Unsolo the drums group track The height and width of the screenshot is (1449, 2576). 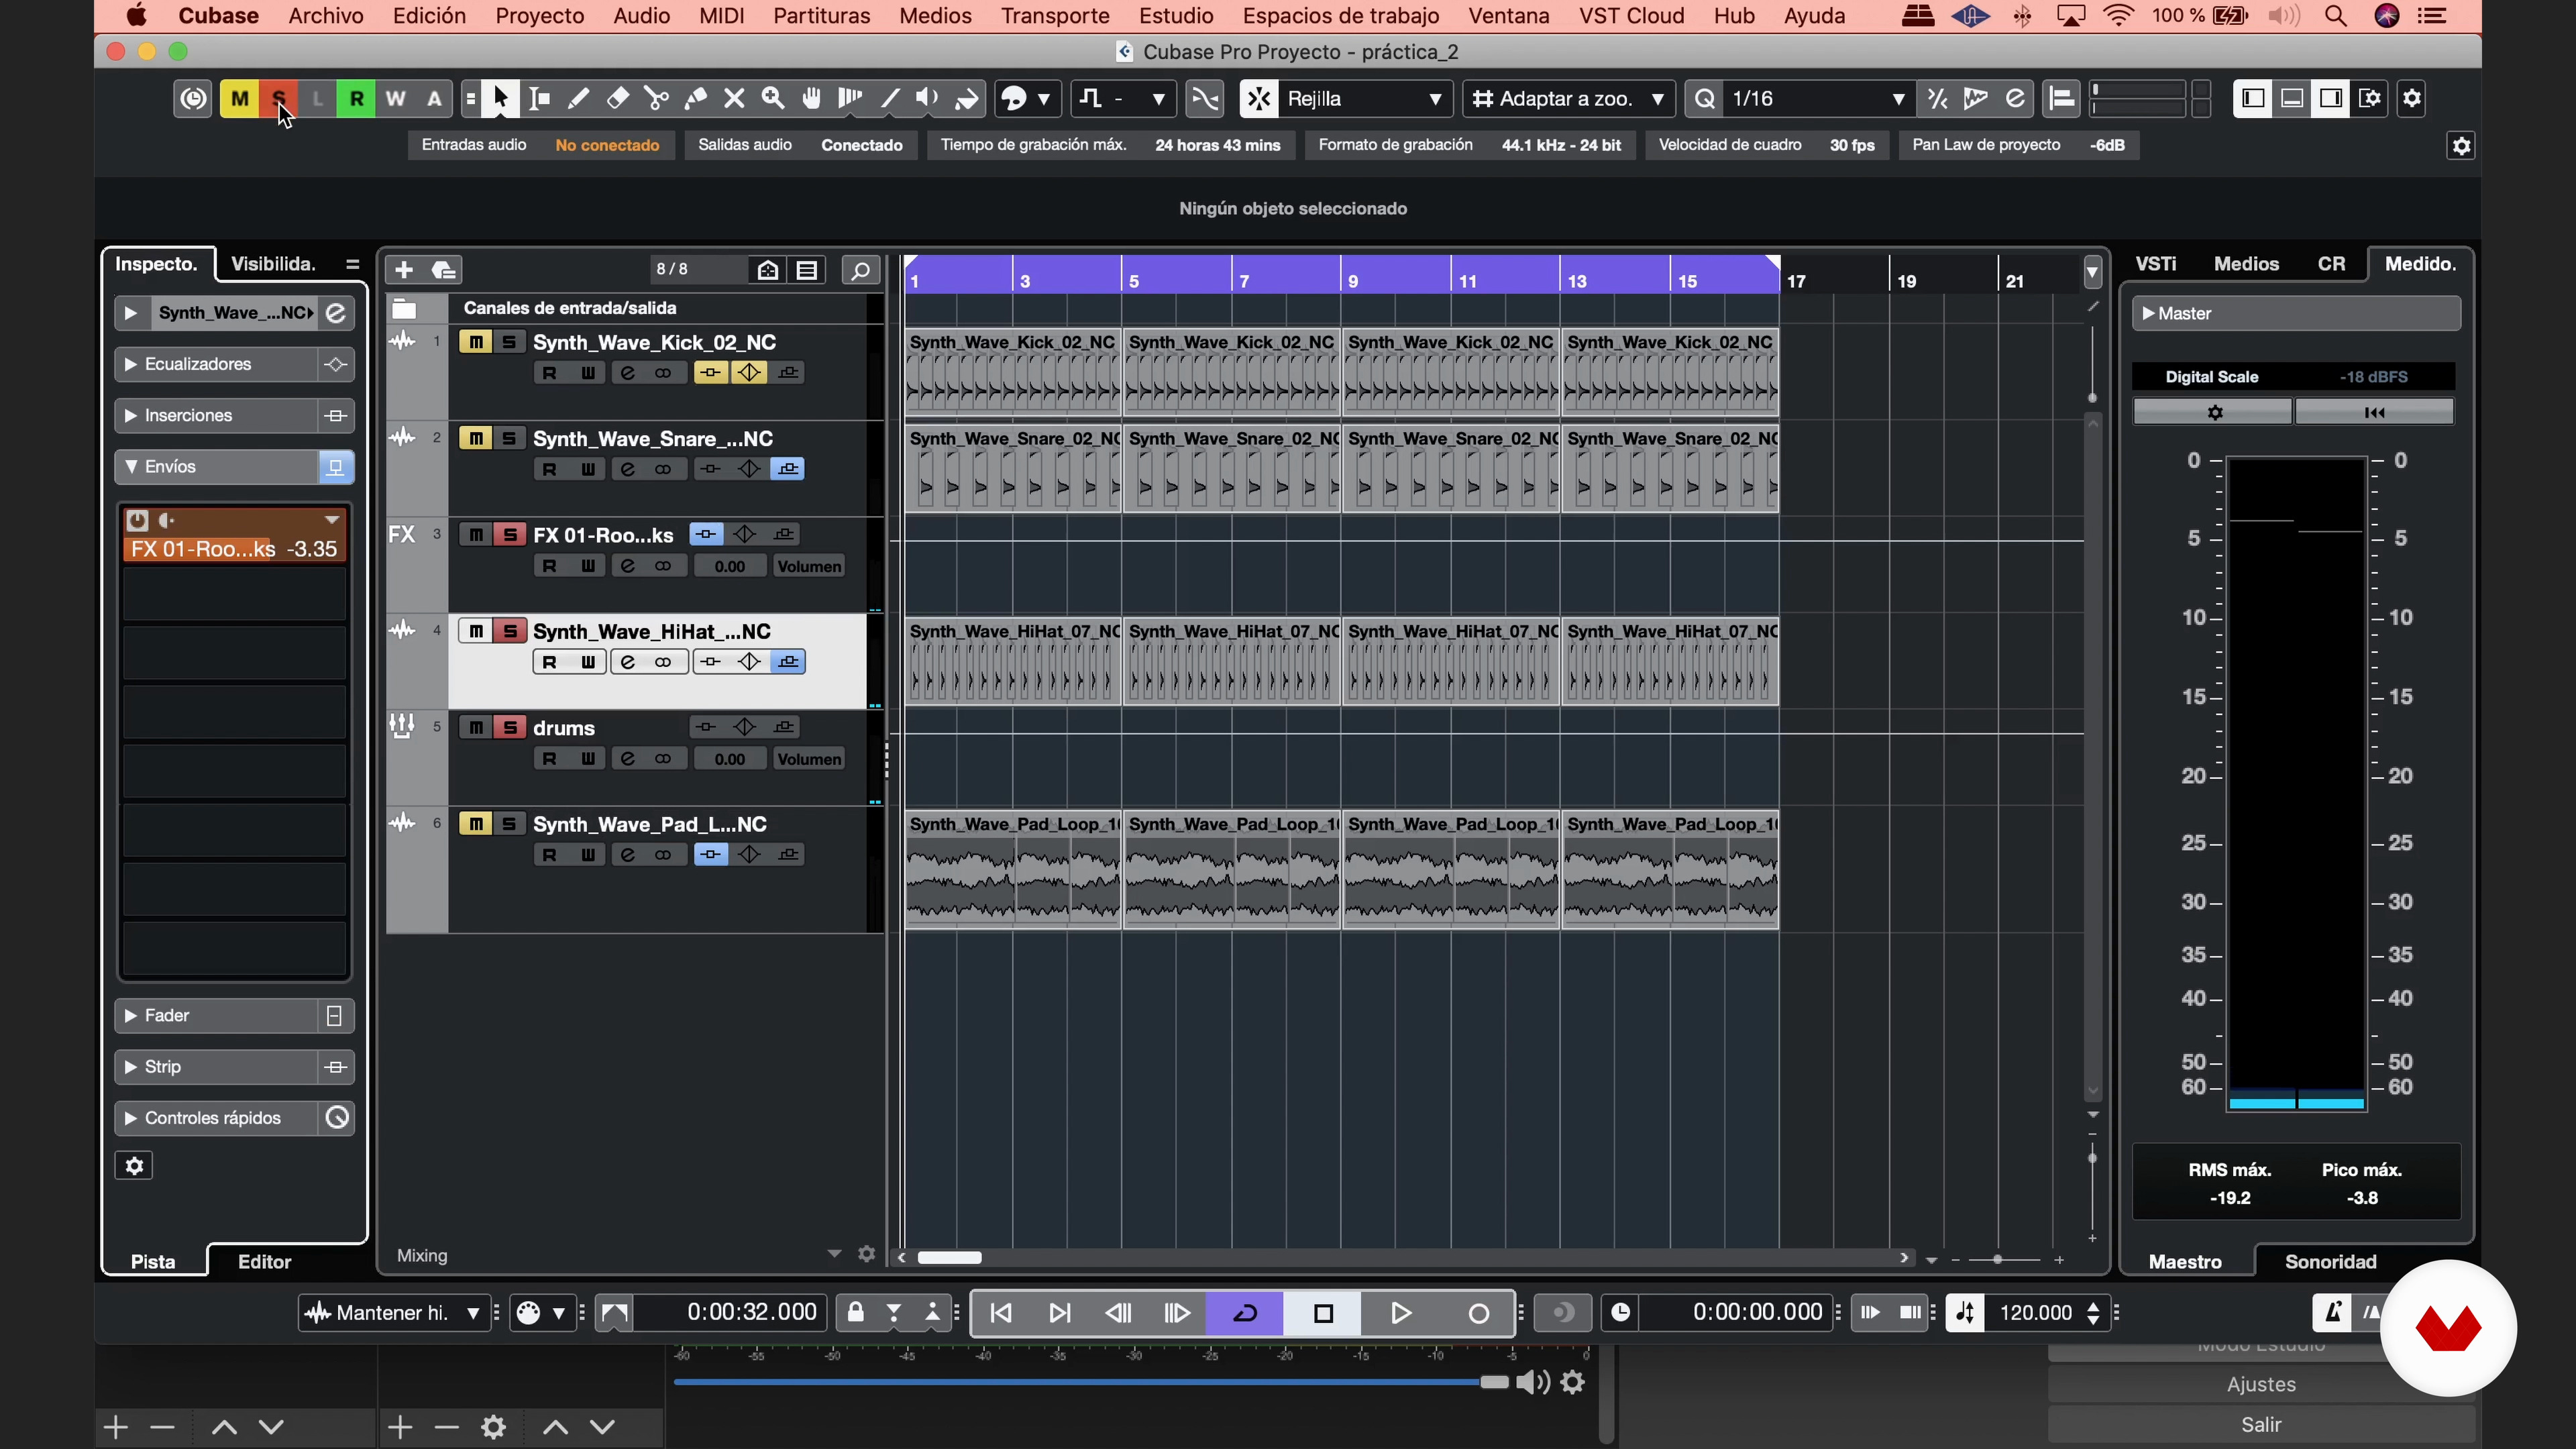pos(510,727)
